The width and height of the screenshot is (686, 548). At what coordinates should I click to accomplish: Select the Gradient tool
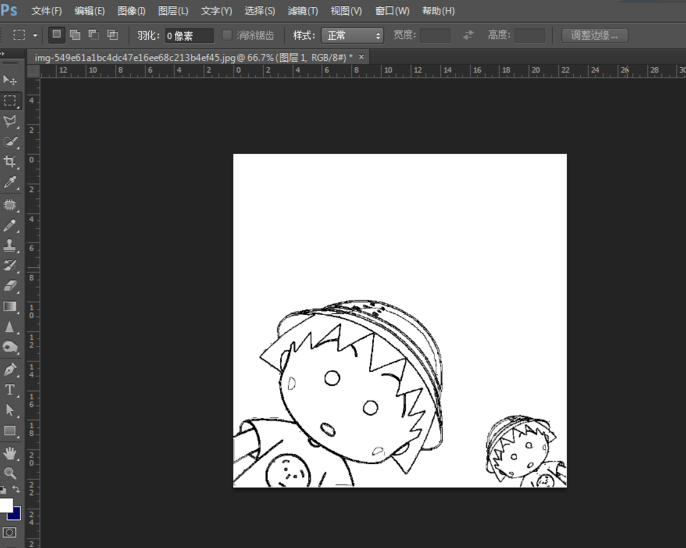click(10, 307)
